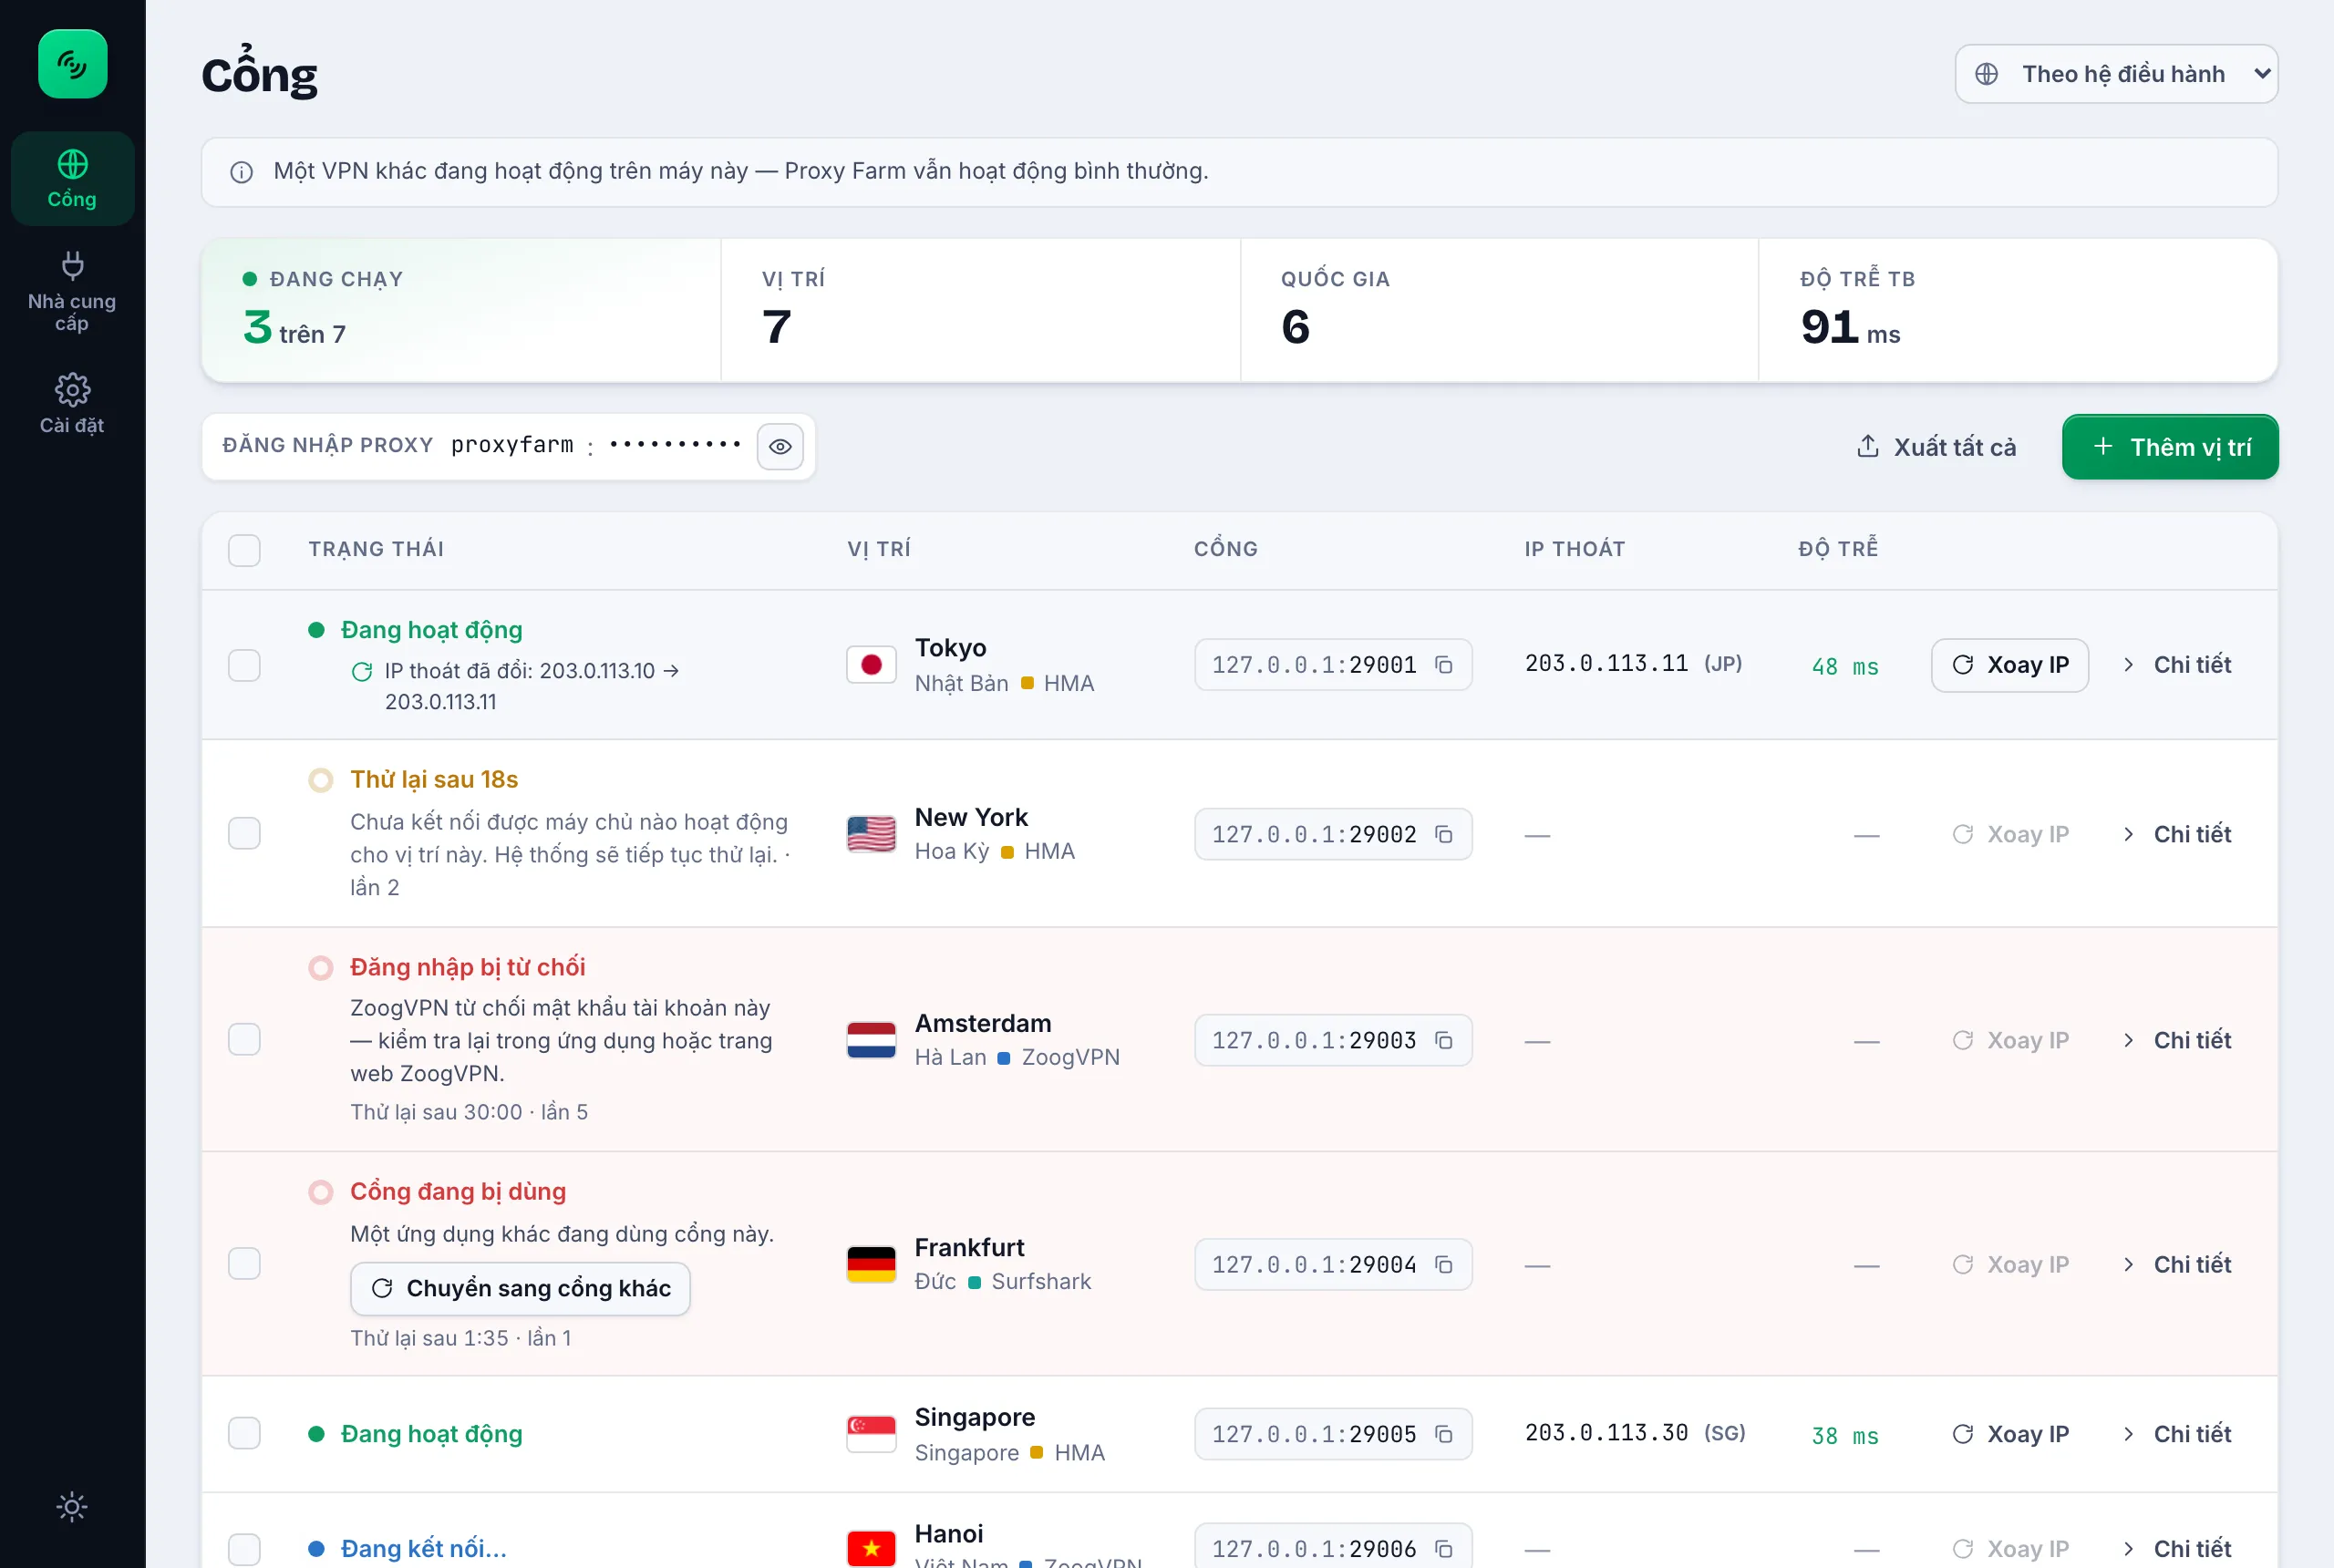2334x1568 pixels.
Task: Expand Chi tiết for the Singapore row
Action: (x=2176, y=1434)
